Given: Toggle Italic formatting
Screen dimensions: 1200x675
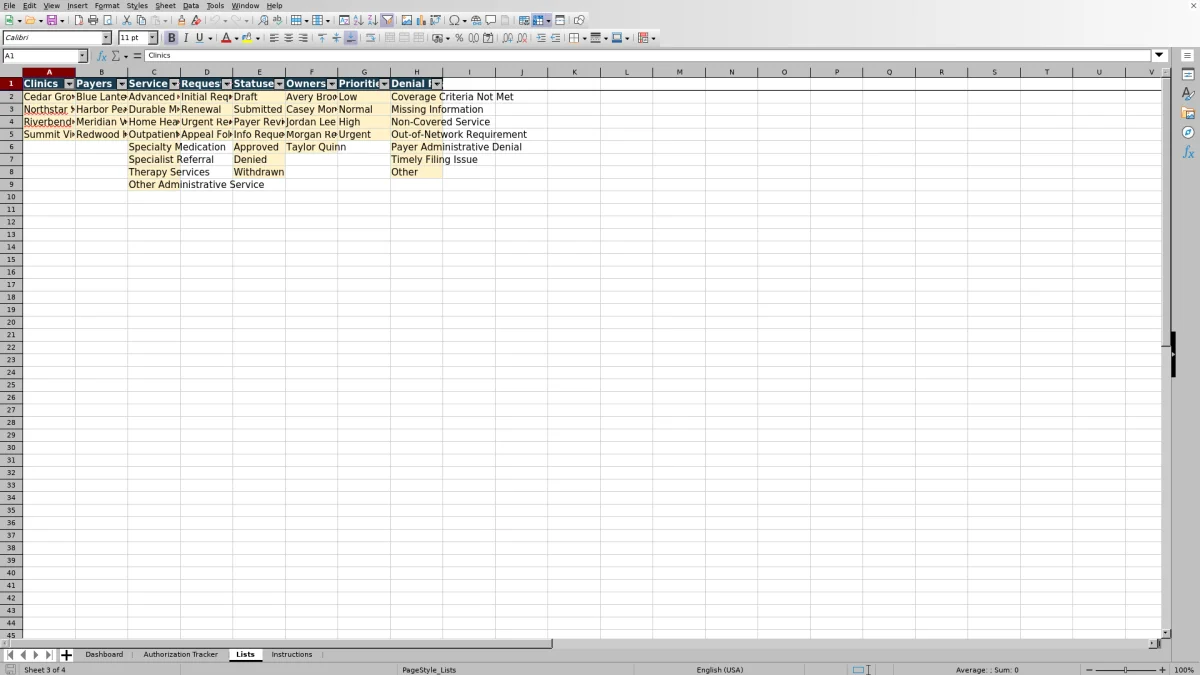Looking at the screenshot, I should pyautogui.click(x=185, y=38).
